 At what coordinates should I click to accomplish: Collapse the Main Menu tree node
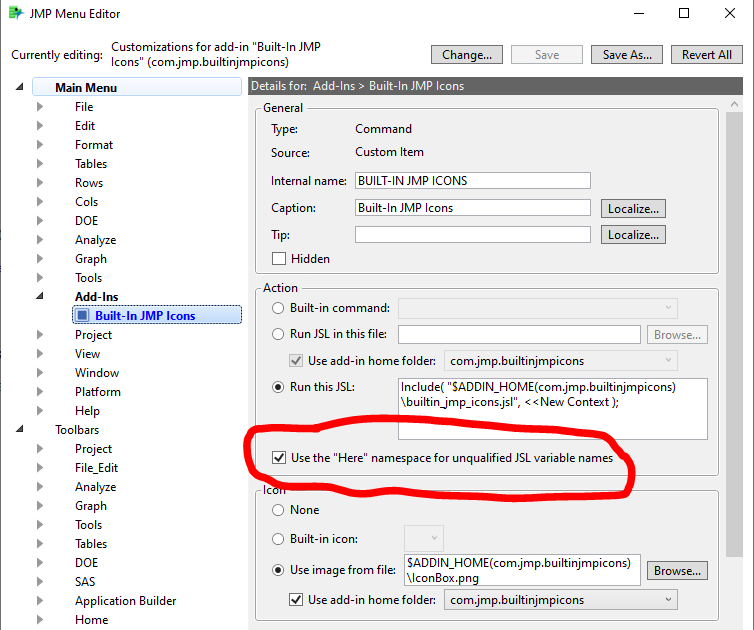pyautogui.click(x=19, y=87)
